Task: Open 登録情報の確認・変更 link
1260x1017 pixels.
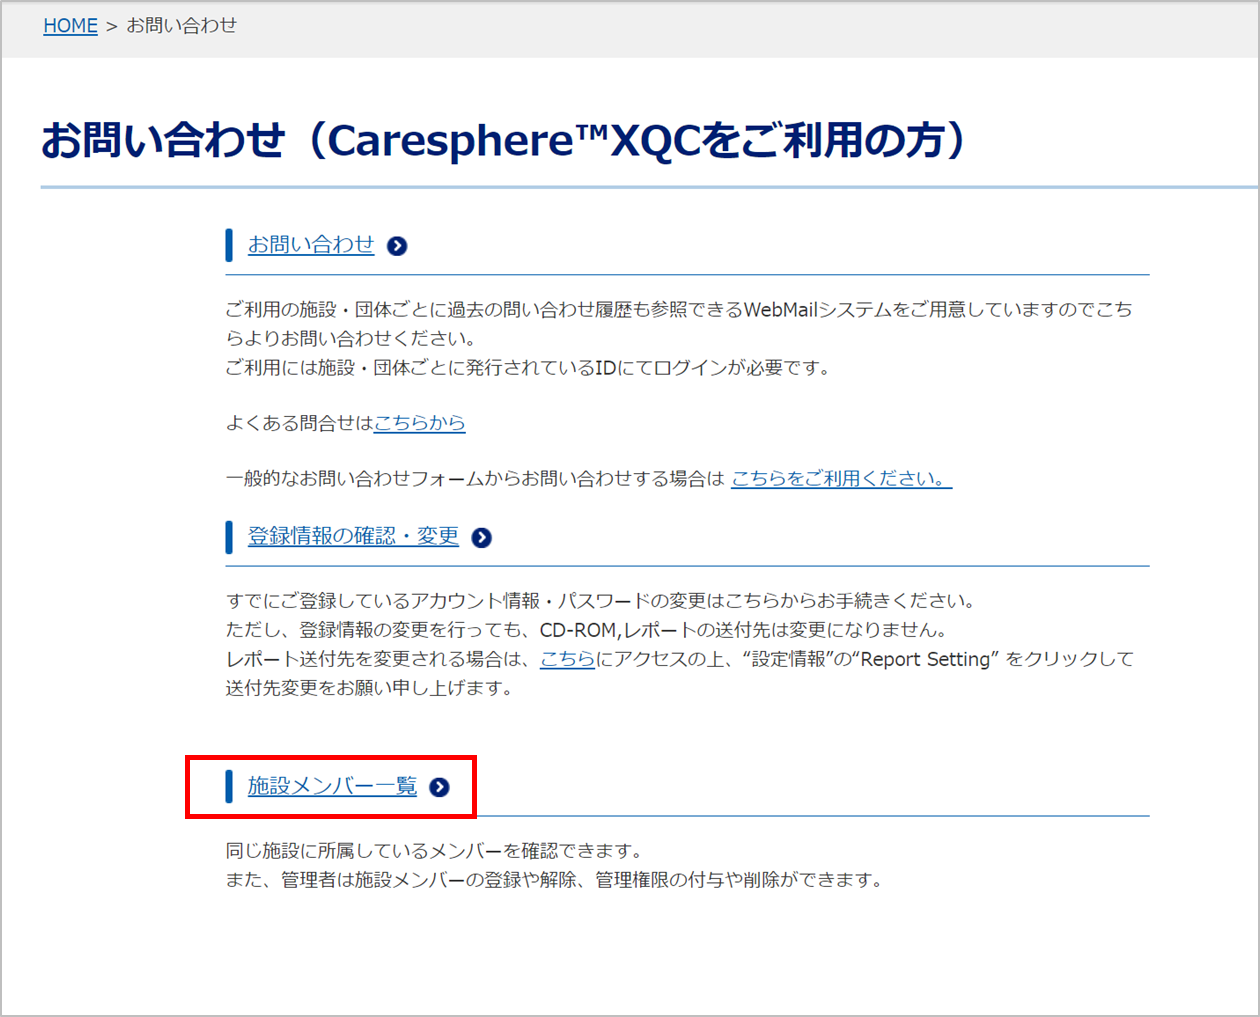Action: tap(353, 536)
